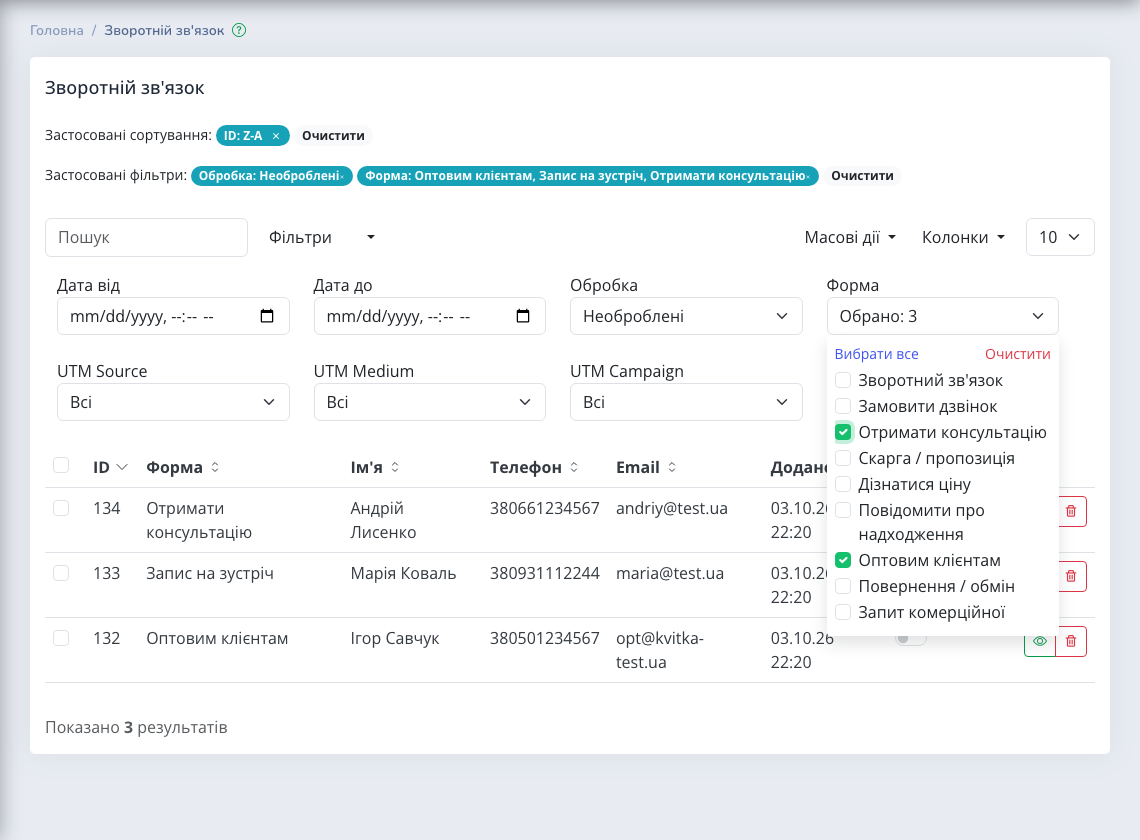
Task: Delete record 134 with trash icon
Action: (1071, 511)
